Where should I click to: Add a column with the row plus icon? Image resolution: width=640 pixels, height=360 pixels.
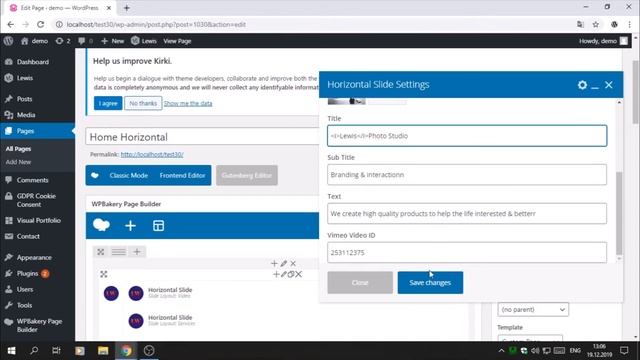137,252
